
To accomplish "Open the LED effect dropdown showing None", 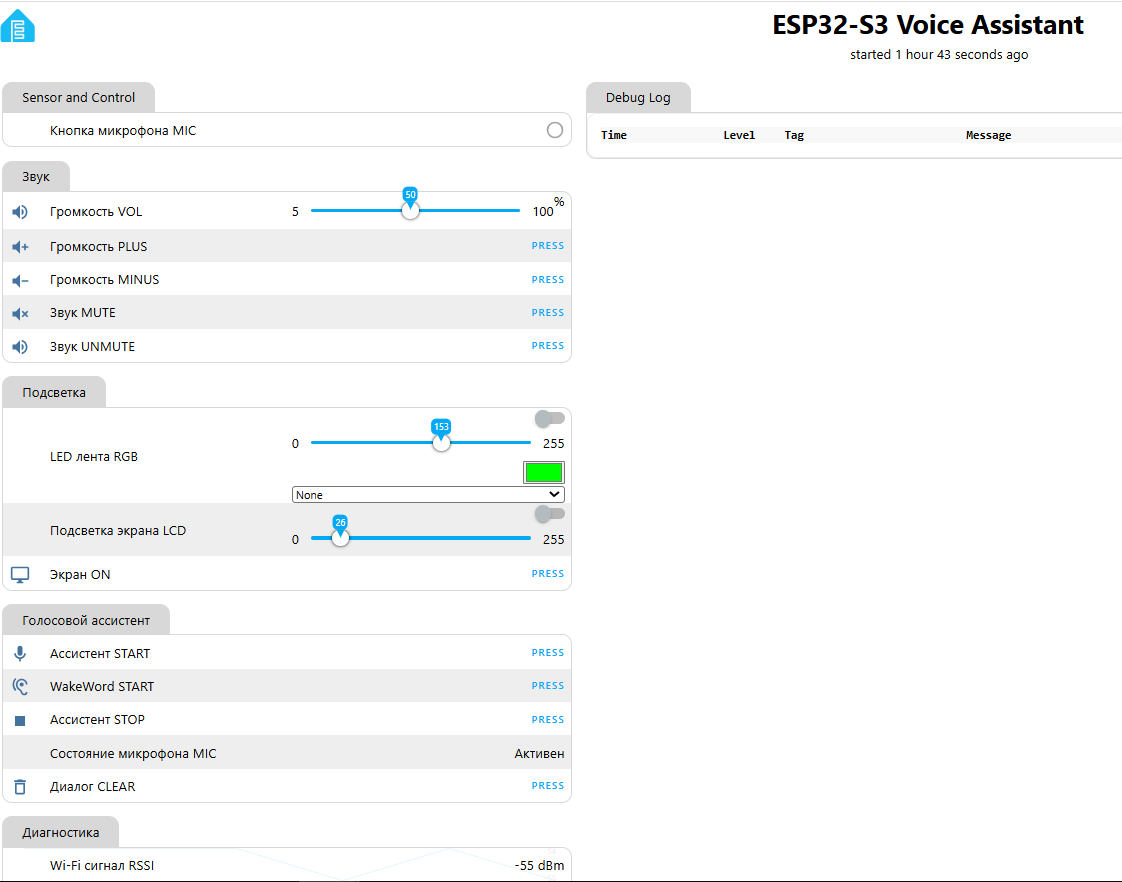I will 428,494.
